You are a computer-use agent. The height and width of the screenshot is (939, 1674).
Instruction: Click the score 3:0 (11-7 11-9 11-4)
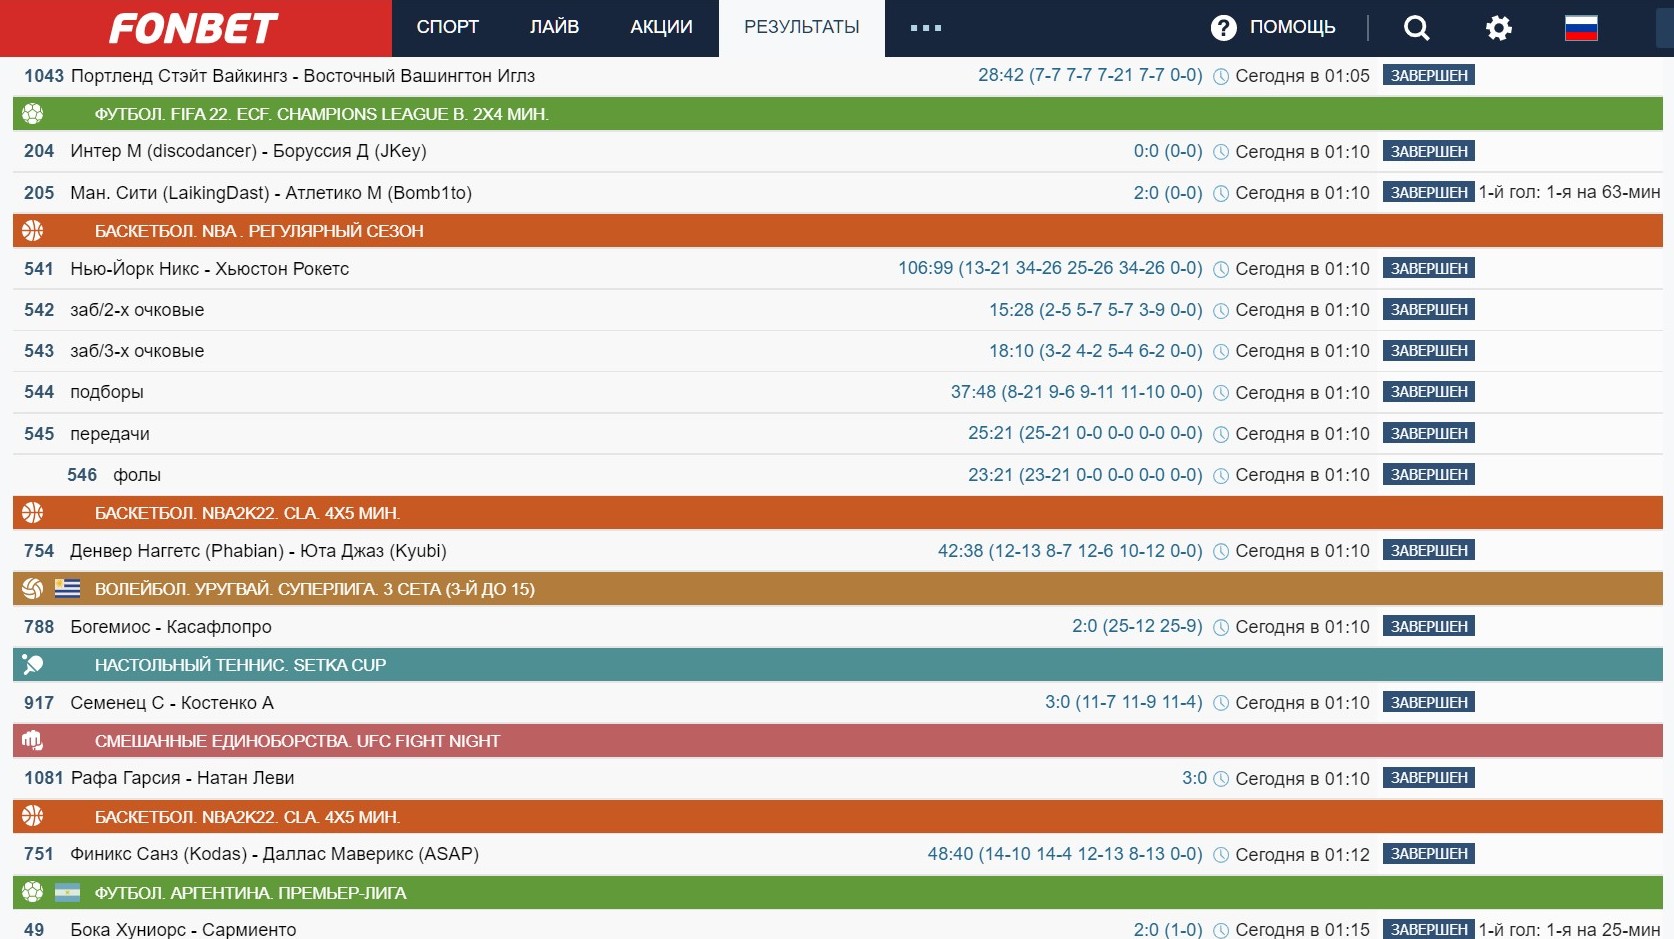(x=1124, y=702)
